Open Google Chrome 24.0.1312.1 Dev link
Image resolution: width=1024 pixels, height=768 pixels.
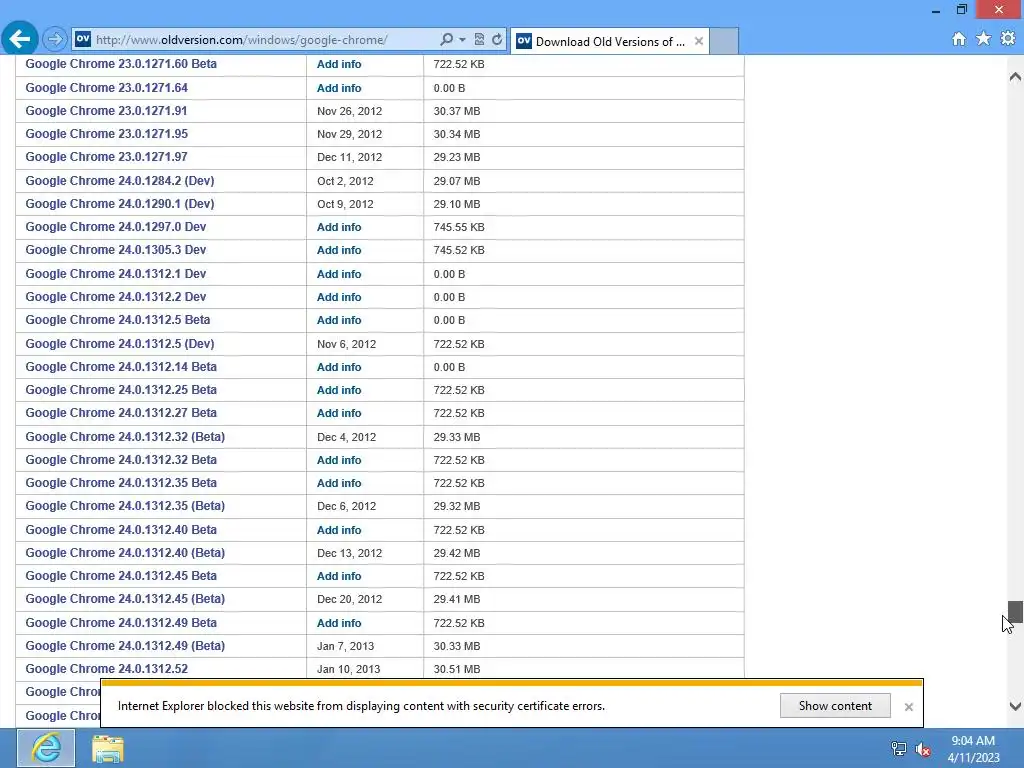click(x=116, y=274)
